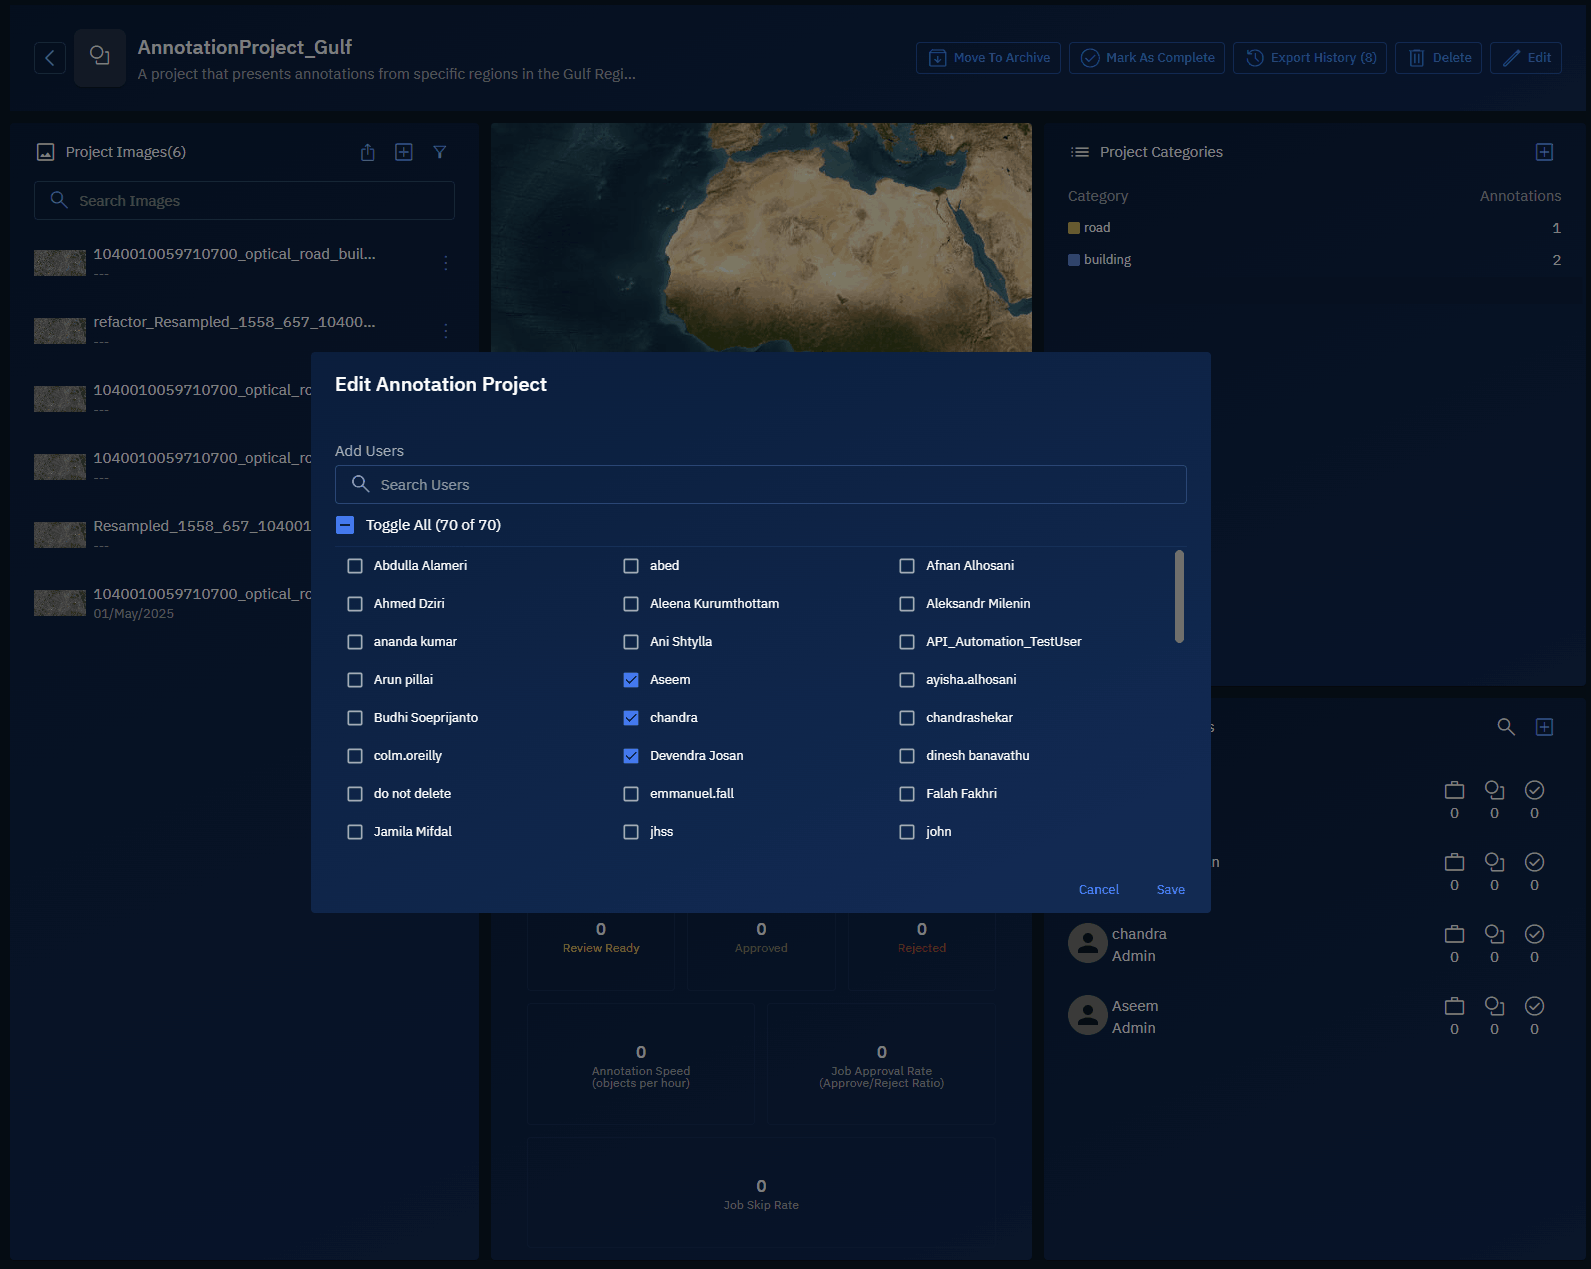Image resolution: width=1591 pixels, height=1269 pixels.
Task: Open Export History
Action: point(1309,58)
